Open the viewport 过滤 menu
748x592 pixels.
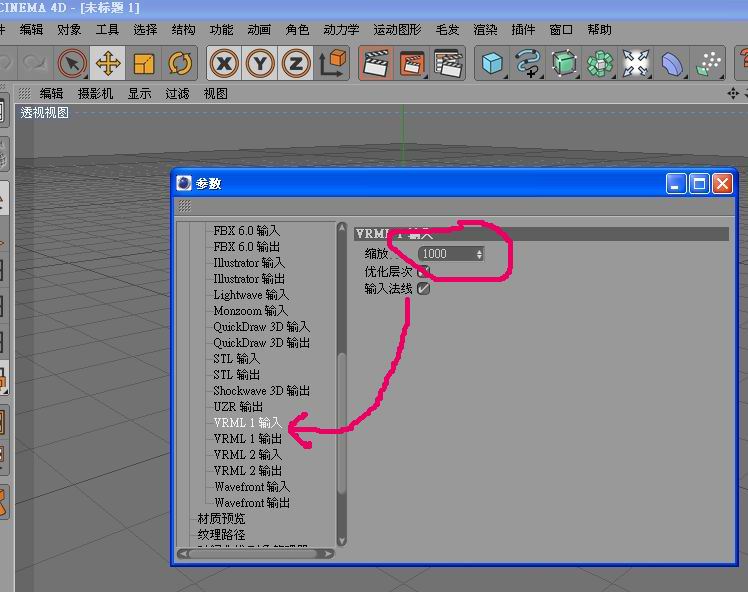click(177, 93)
